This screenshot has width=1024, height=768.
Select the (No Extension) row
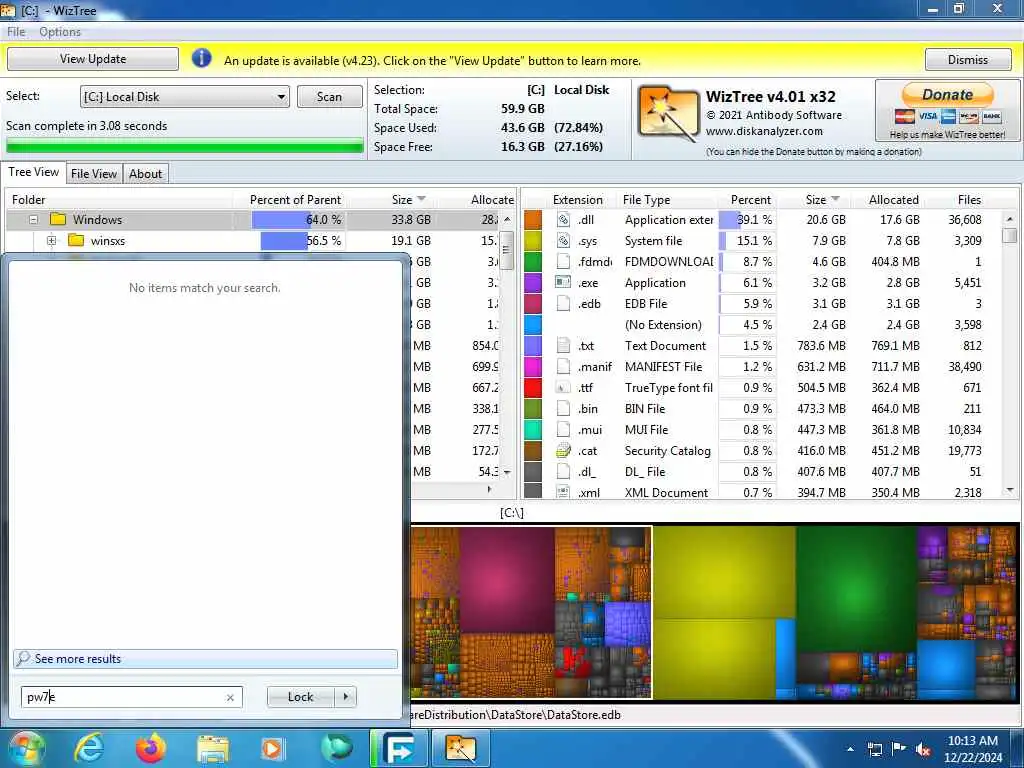(x=761, y=325)
